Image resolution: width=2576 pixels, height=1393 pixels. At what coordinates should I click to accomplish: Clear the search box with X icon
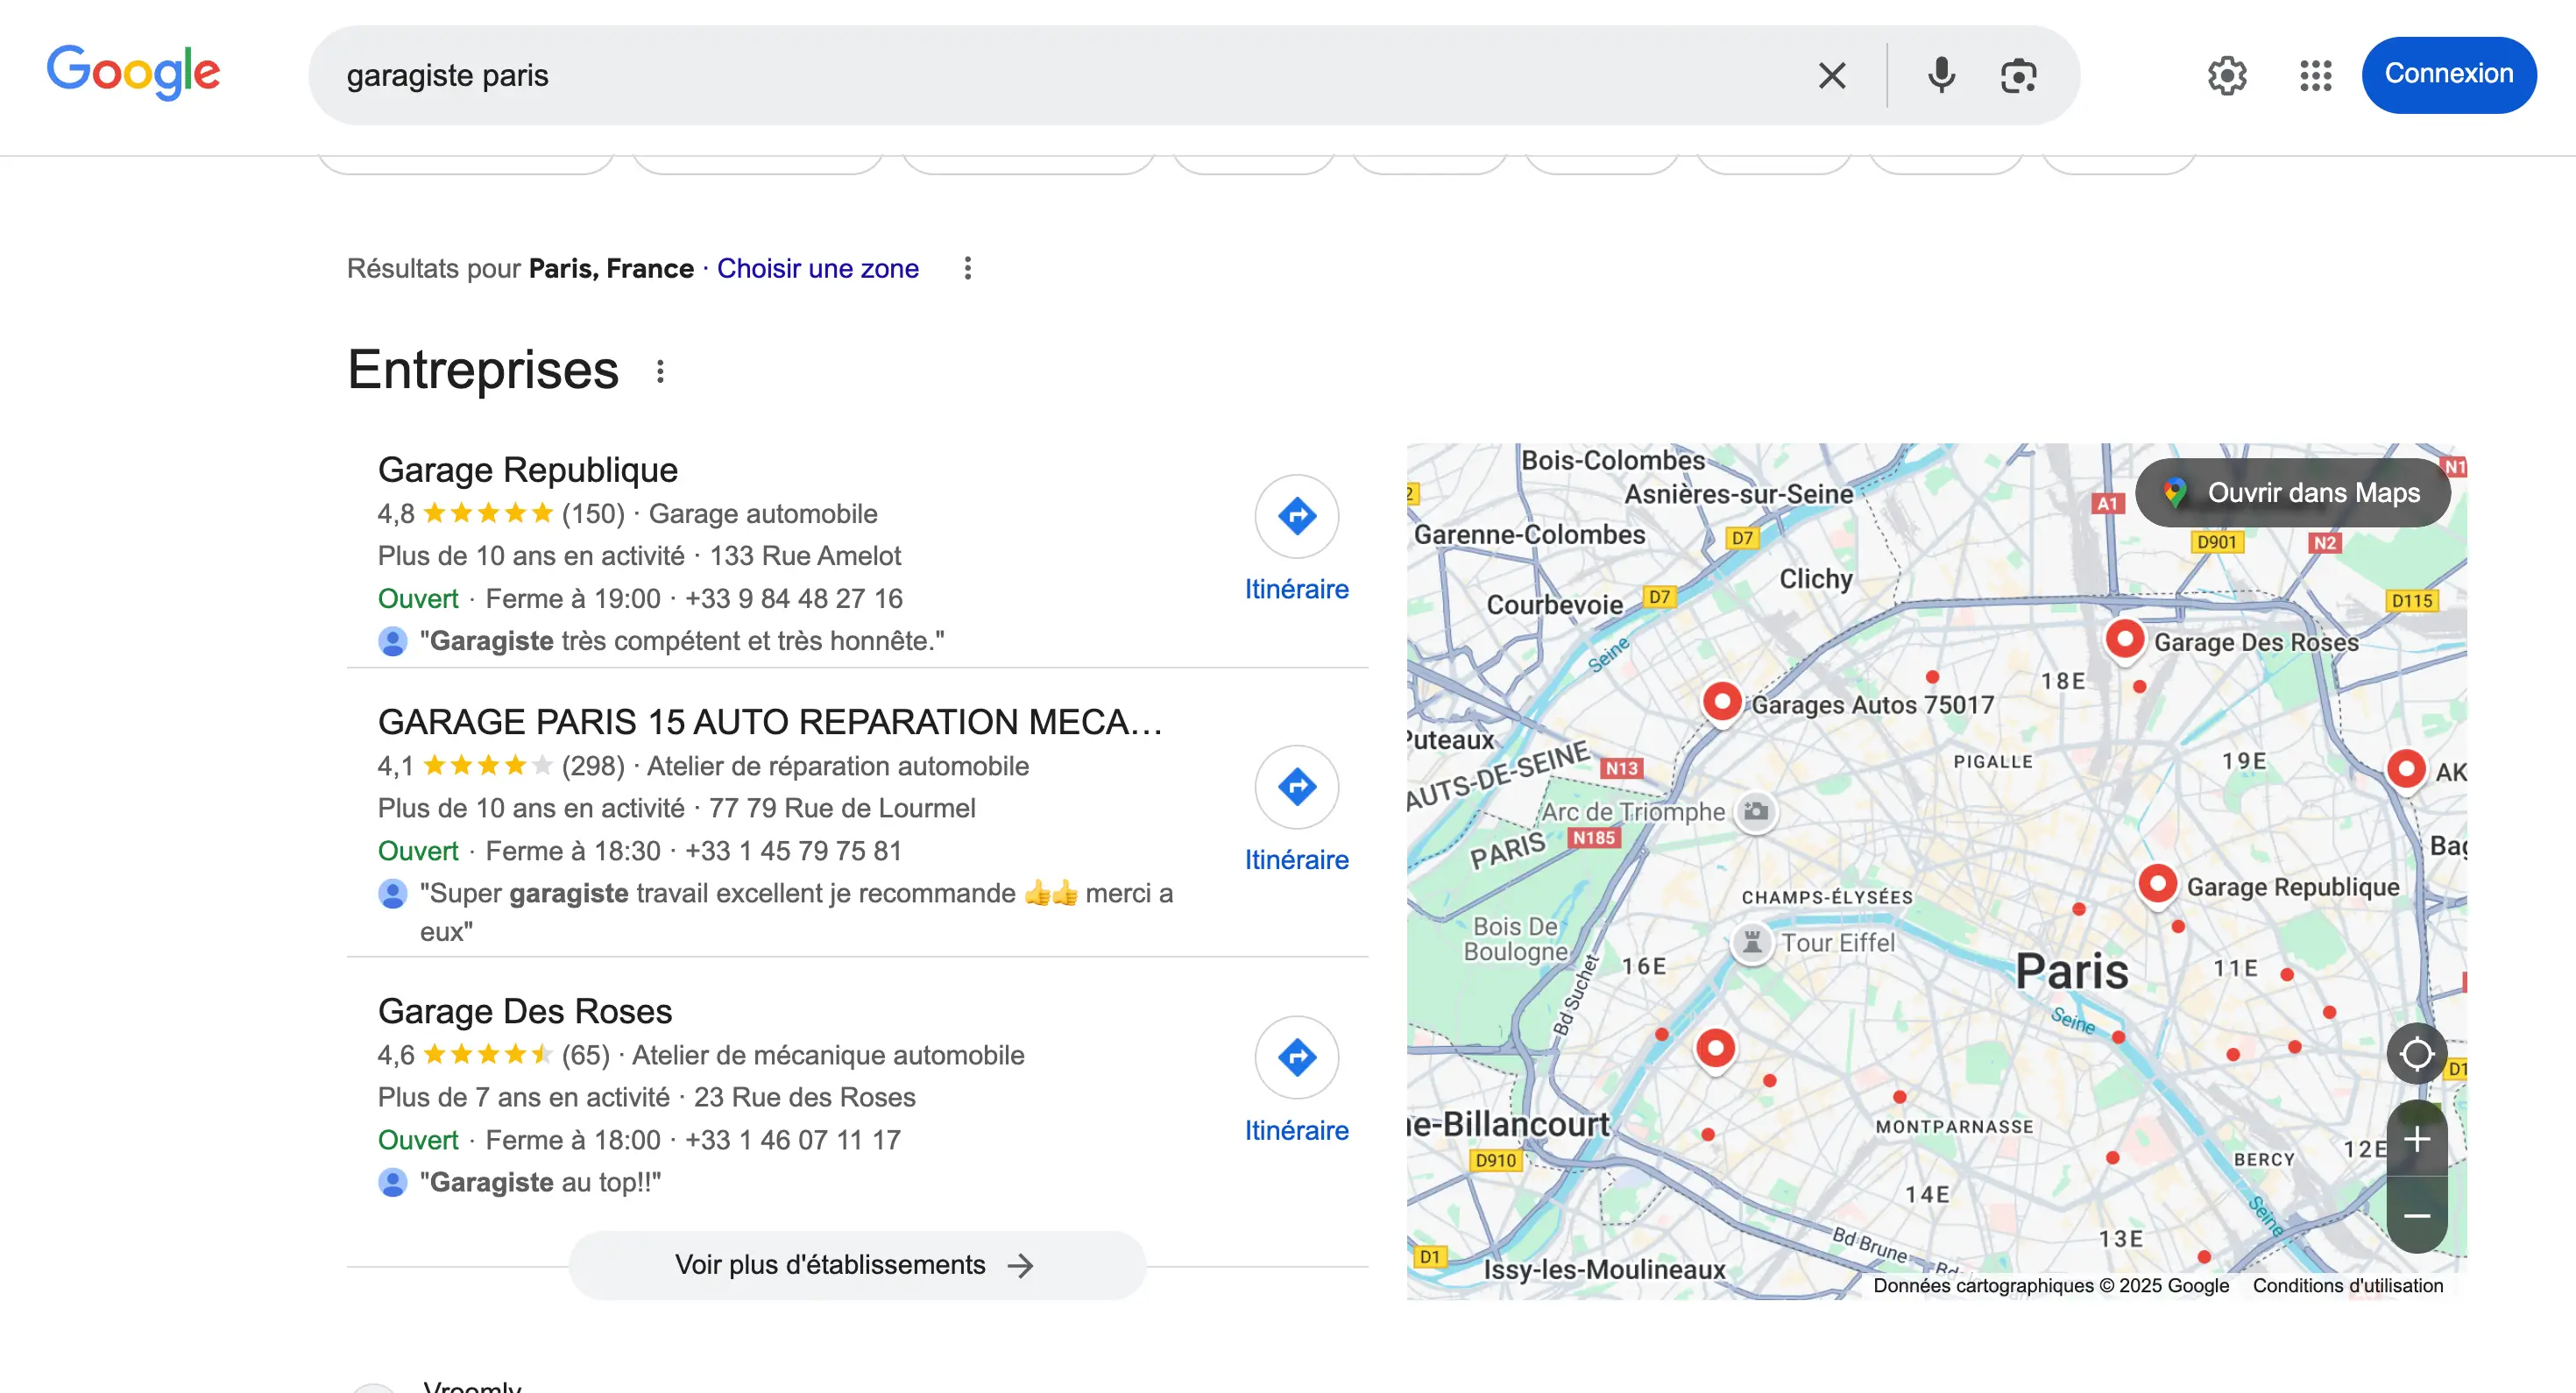1832,75
